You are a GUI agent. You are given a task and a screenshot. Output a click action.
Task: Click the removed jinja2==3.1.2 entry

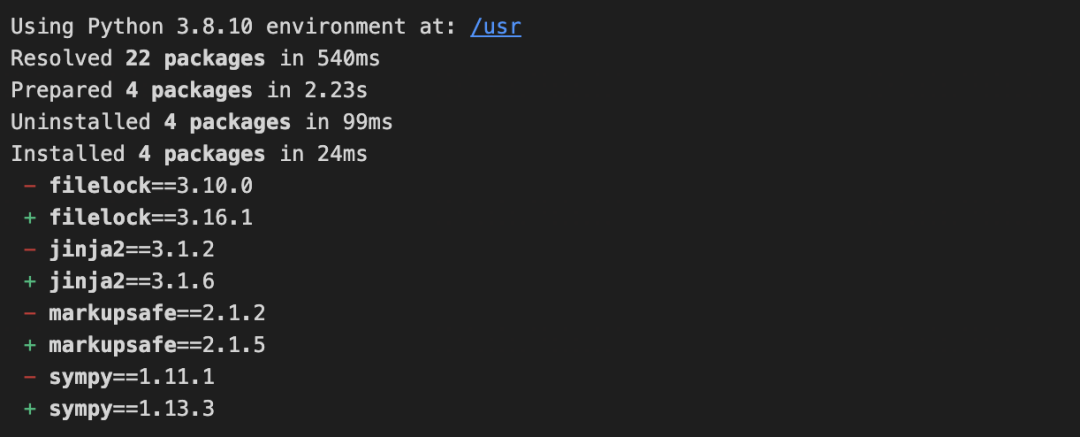tap(132, 250)
